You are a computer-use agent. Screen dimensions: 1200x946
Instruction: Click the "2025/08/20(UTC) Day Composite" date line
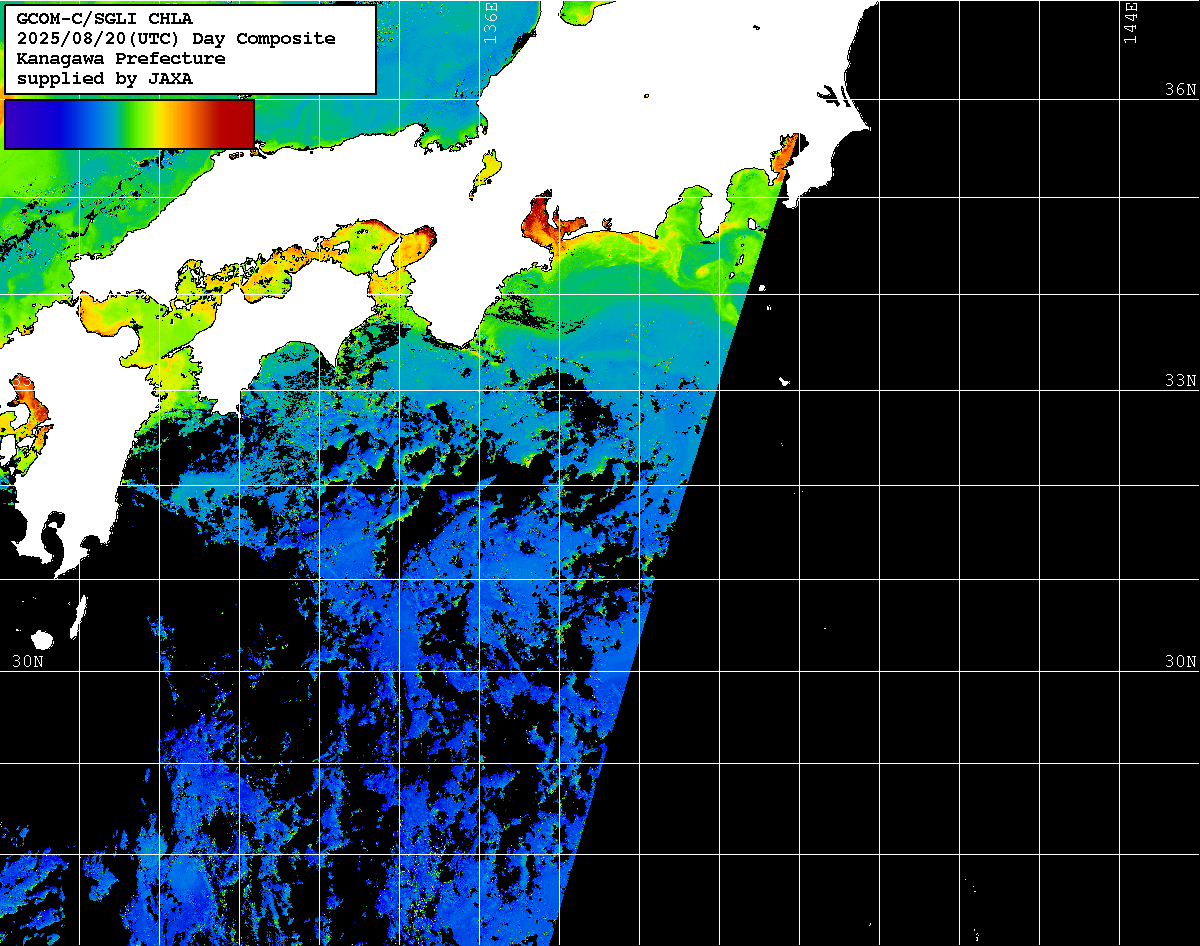click(x=176, y=38)
